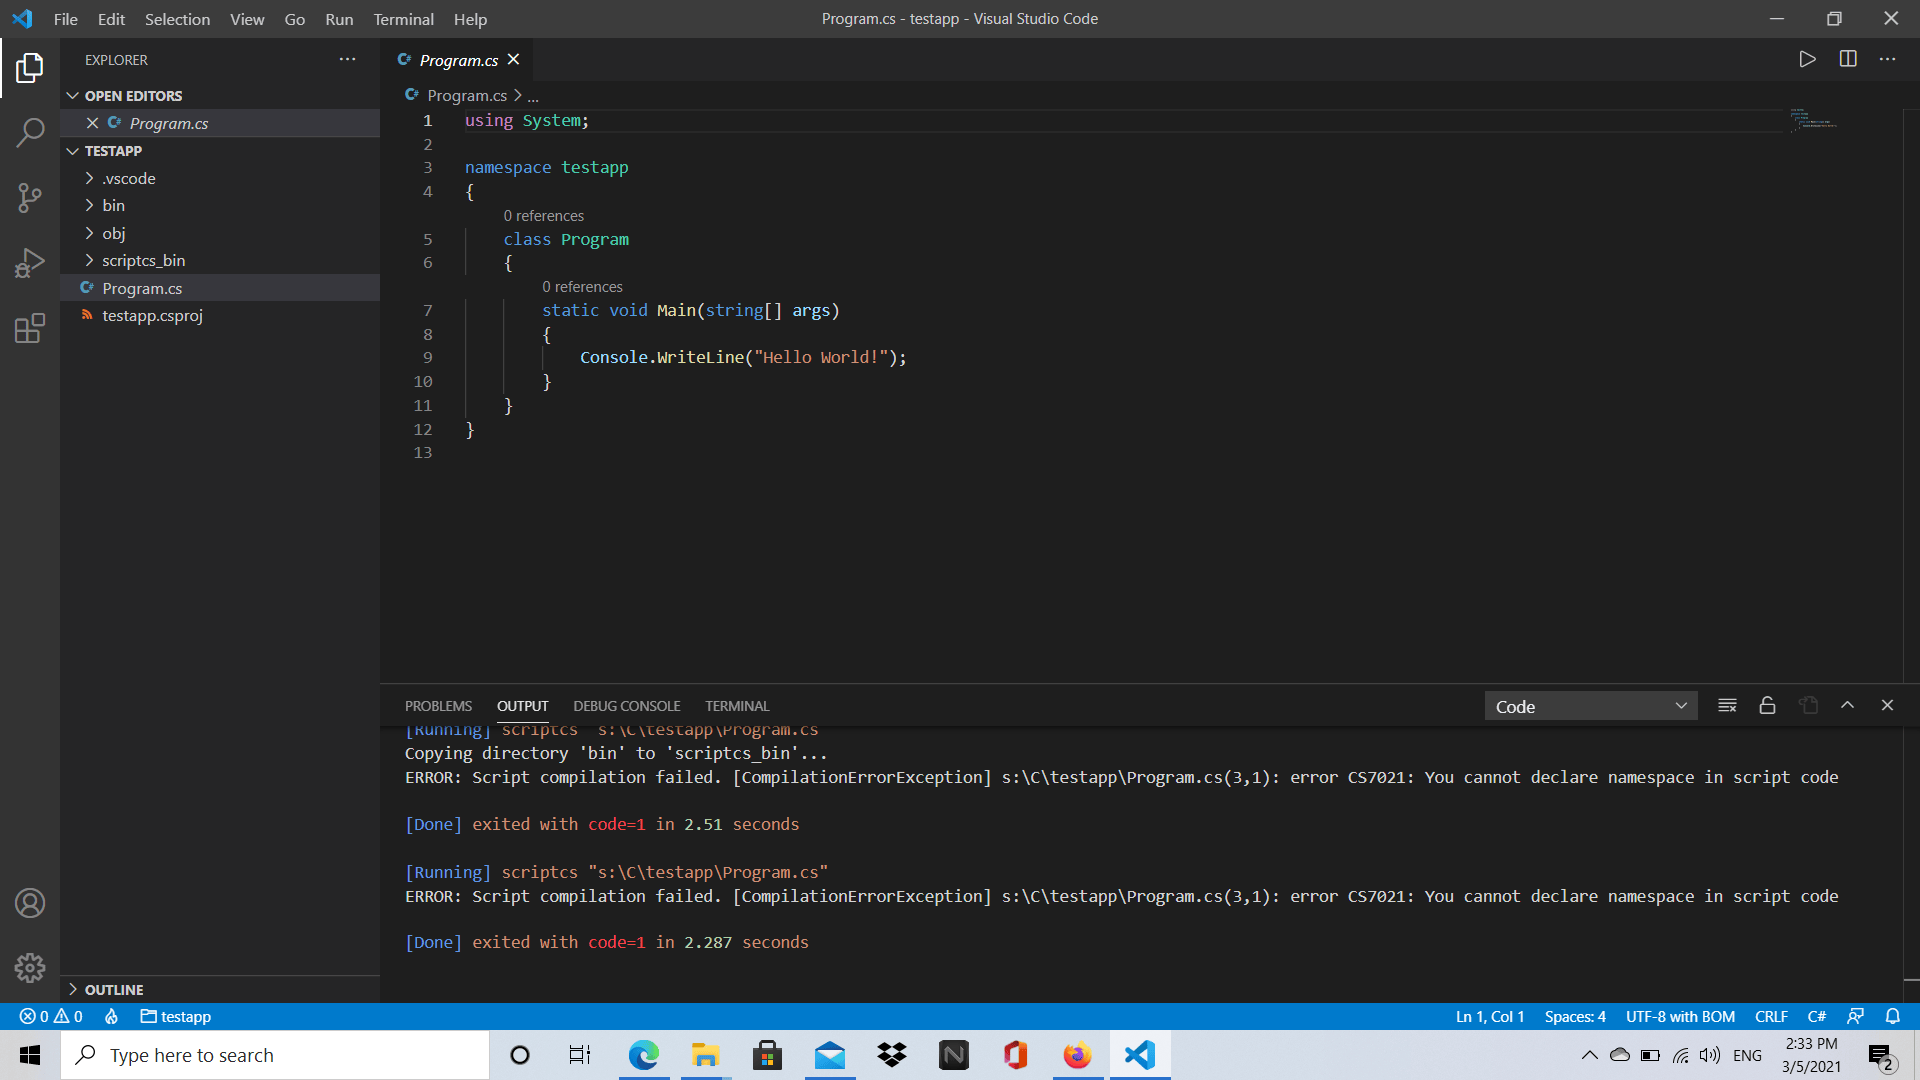Toggle output scroll lock
The height and width of the screenshot is (1080, 1920).
(1767, 705)
